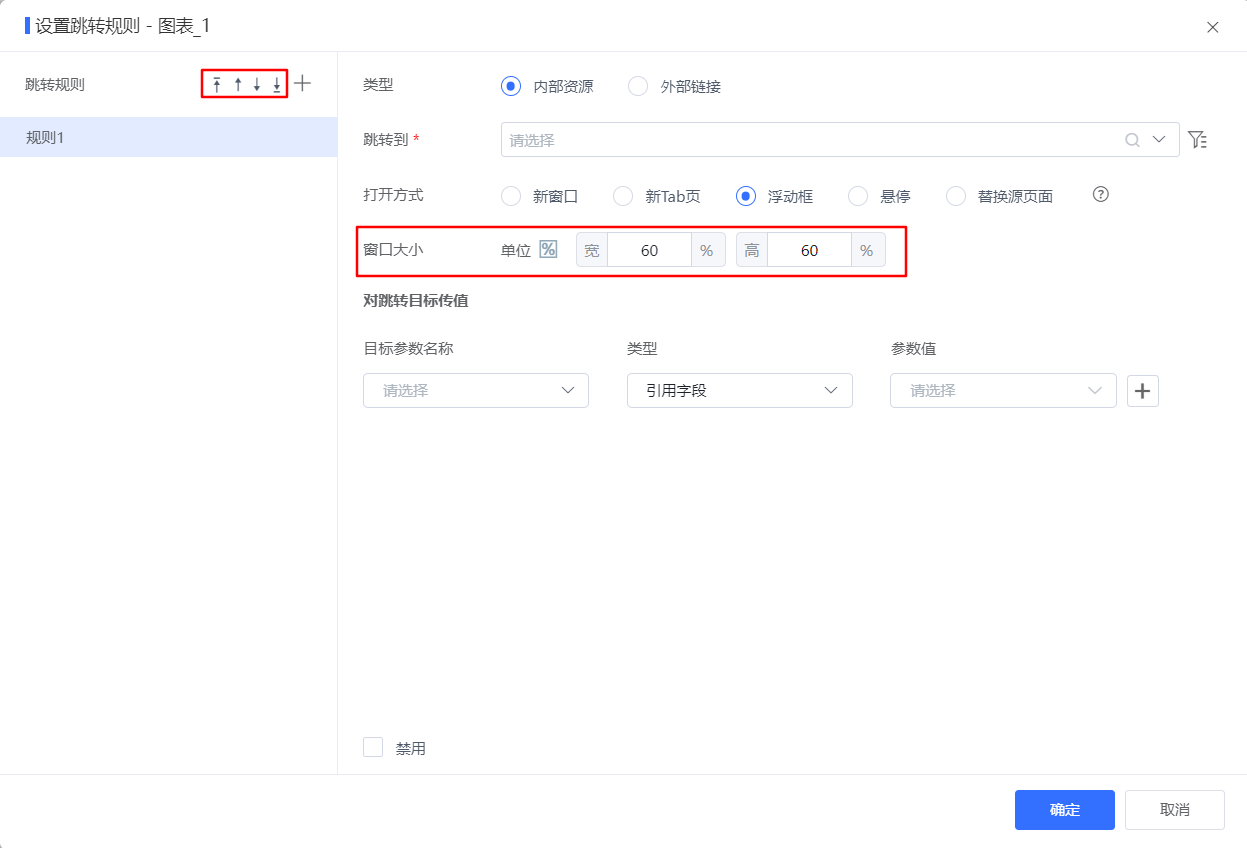Toggle the unit percent icon beside 单位
This screenshot has width=1247, height=848.
[x=548, y=249]
